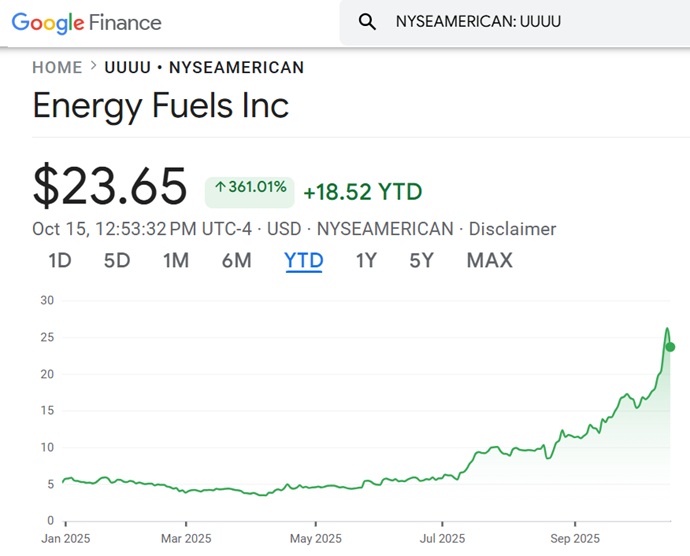Image resolution: width=690 pixels, height=556 pixels.
Task: Click the green up-arrow in percent badge
Action: [x=219, y=187]
